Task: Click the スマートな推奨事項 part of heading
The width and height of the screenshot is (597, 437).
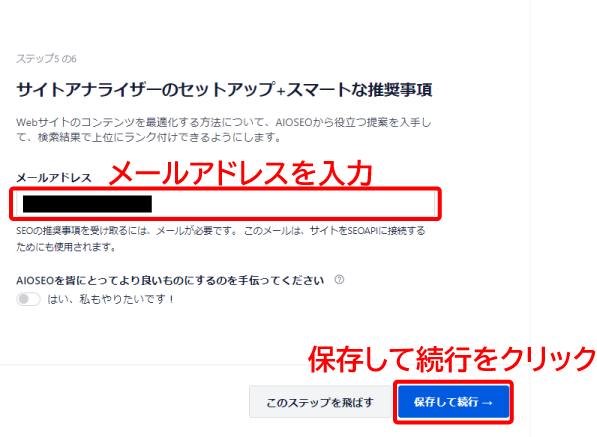Action: click(359, 90)
